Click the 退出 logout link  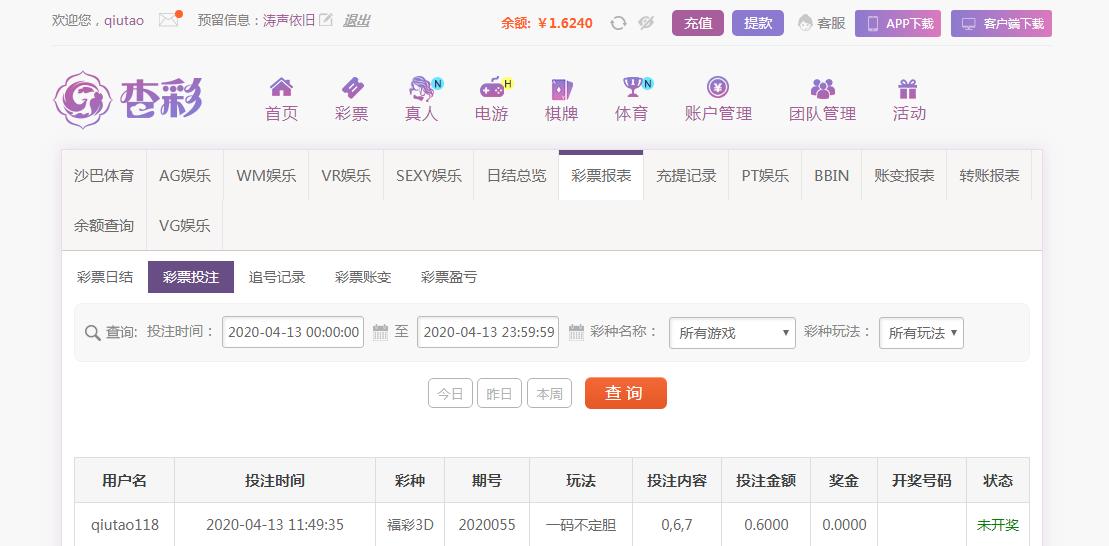coord(356,21)
